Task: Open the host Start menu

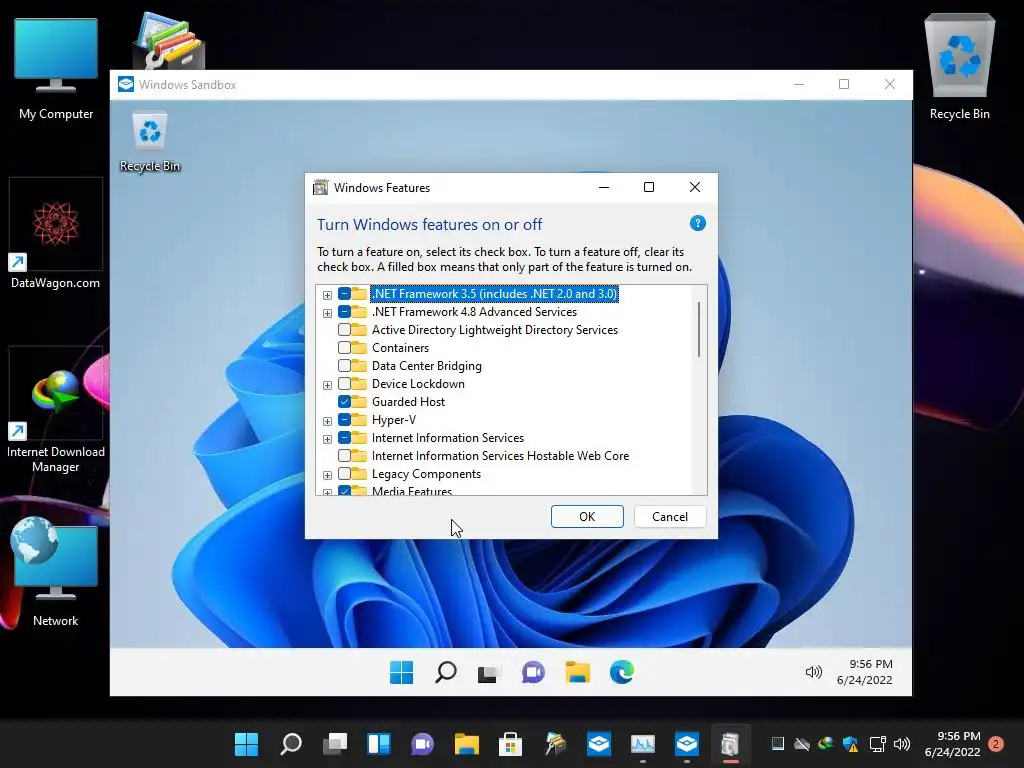Action: pyautogui.click(x=246, y=744)
